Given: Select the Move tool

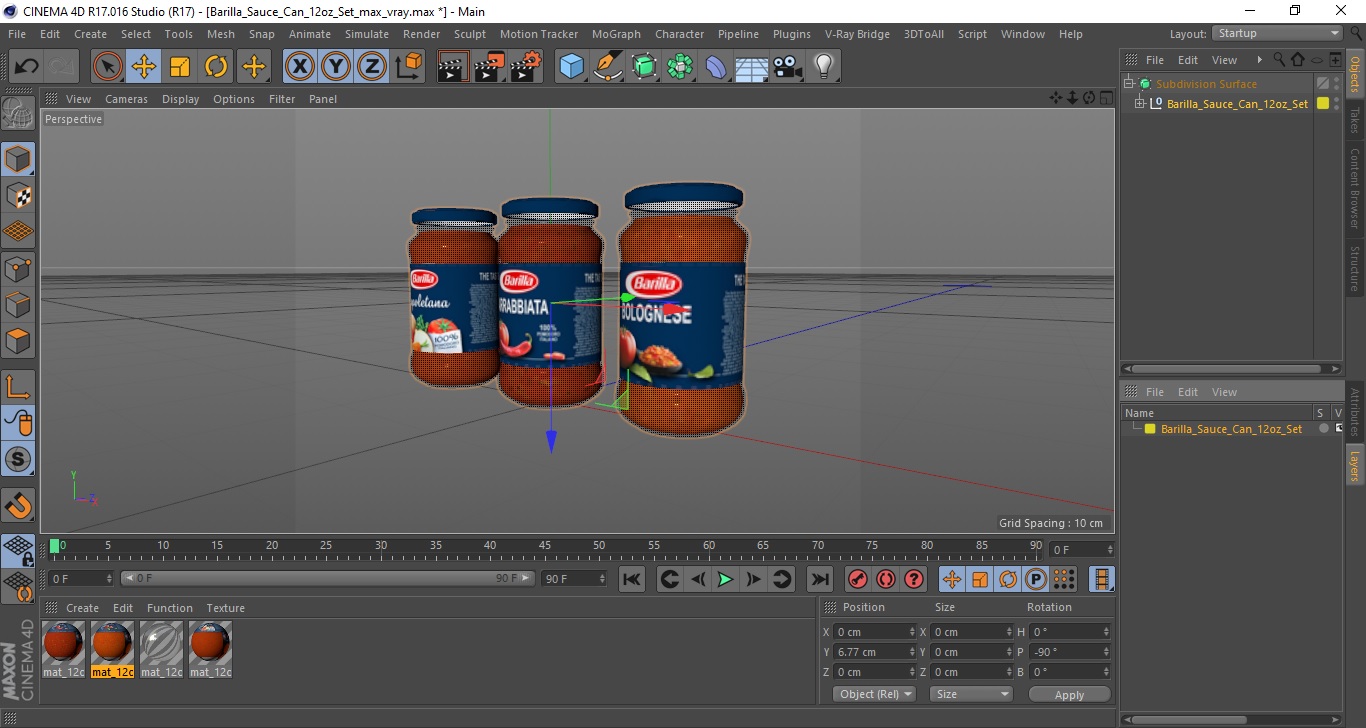Looking at the screenshot, I should point(144,67).
